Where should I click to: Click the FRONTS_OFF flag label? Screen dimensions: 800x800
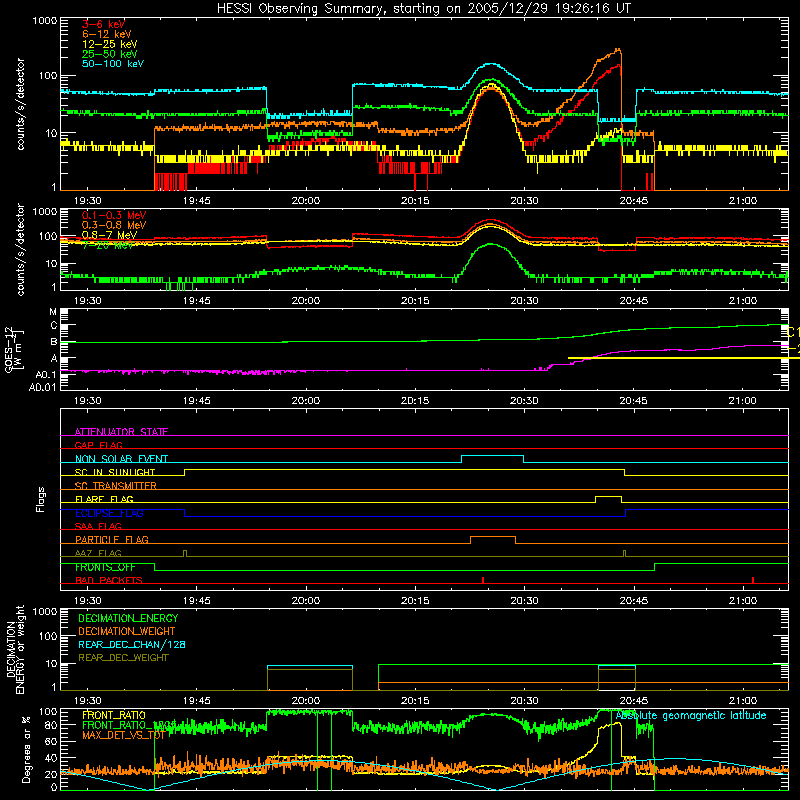pyautogui.click(x=105, y=567)
